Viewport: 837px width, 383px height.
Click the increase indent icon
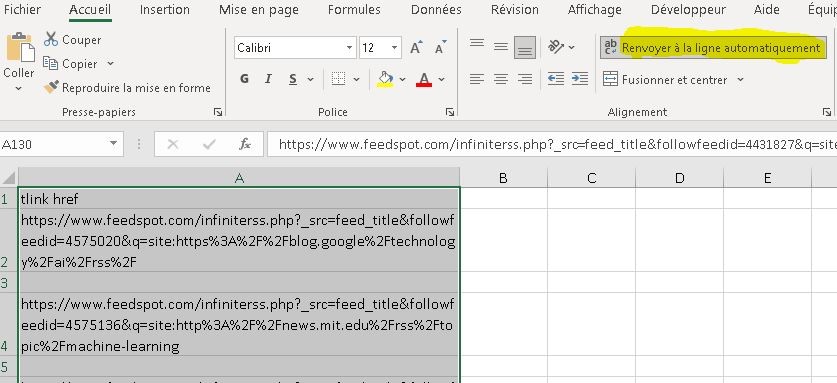[x=580, y=79]
